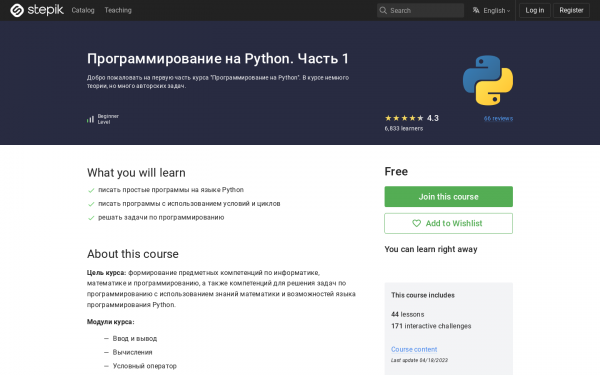Click the checkmark beside 'решать задачи по программированию'
Viewport: 600px width, 375px height.
coord(91,218)
